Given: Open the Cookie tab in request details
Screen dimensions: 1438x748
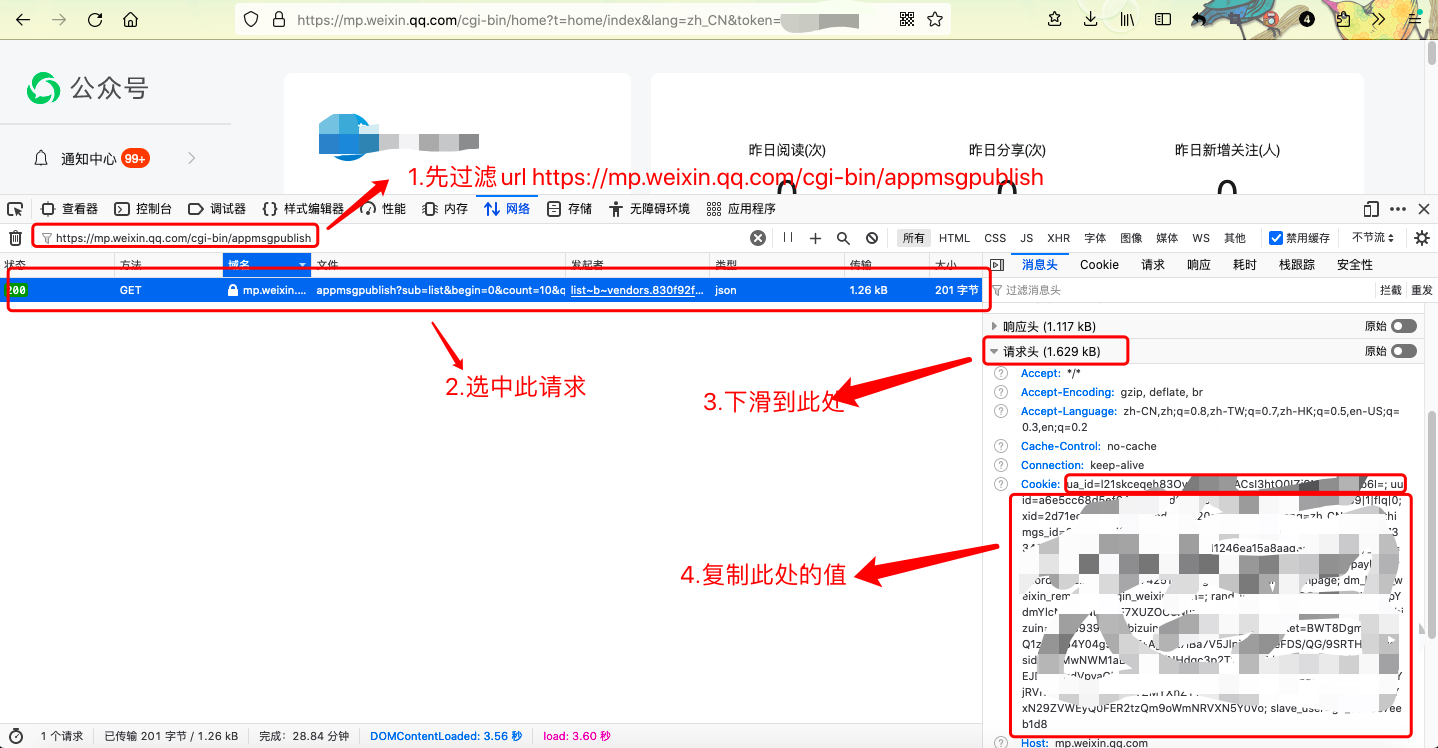Looking at the screenshot, I should (x=1099, y=265).
